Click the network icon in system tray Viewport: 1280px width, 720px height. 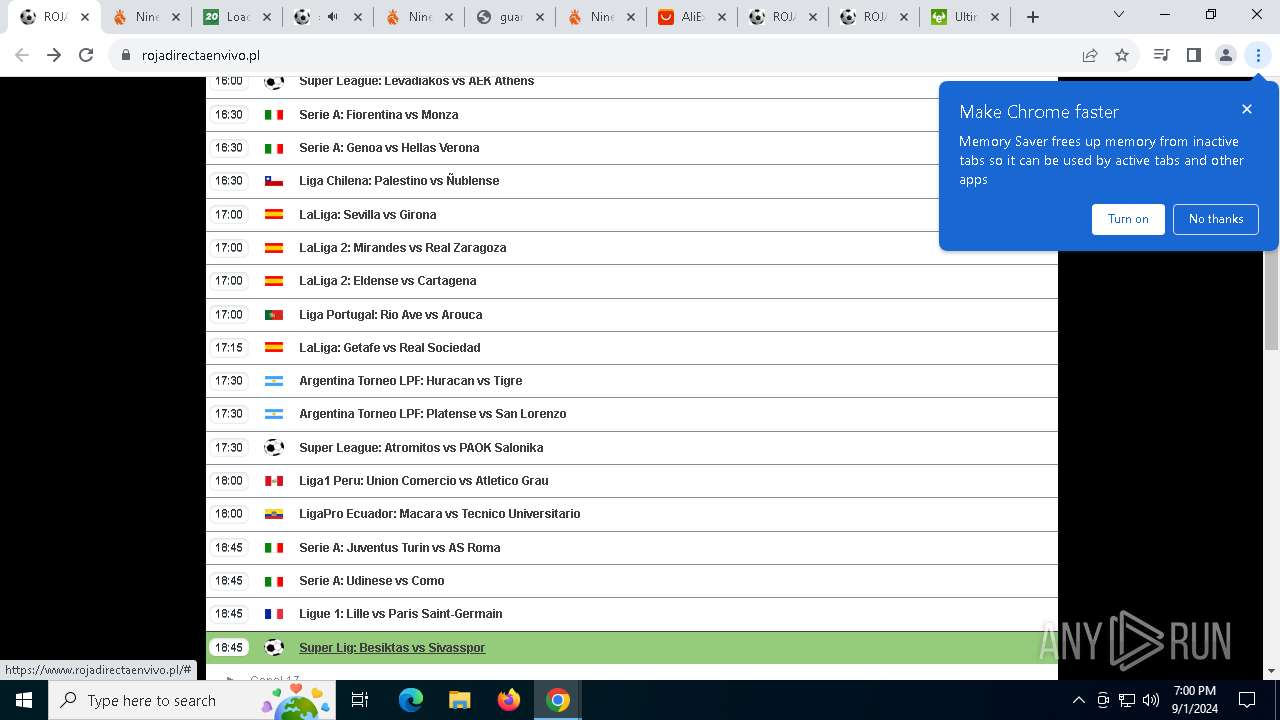pyautogui.click(x=1127, y=700)
